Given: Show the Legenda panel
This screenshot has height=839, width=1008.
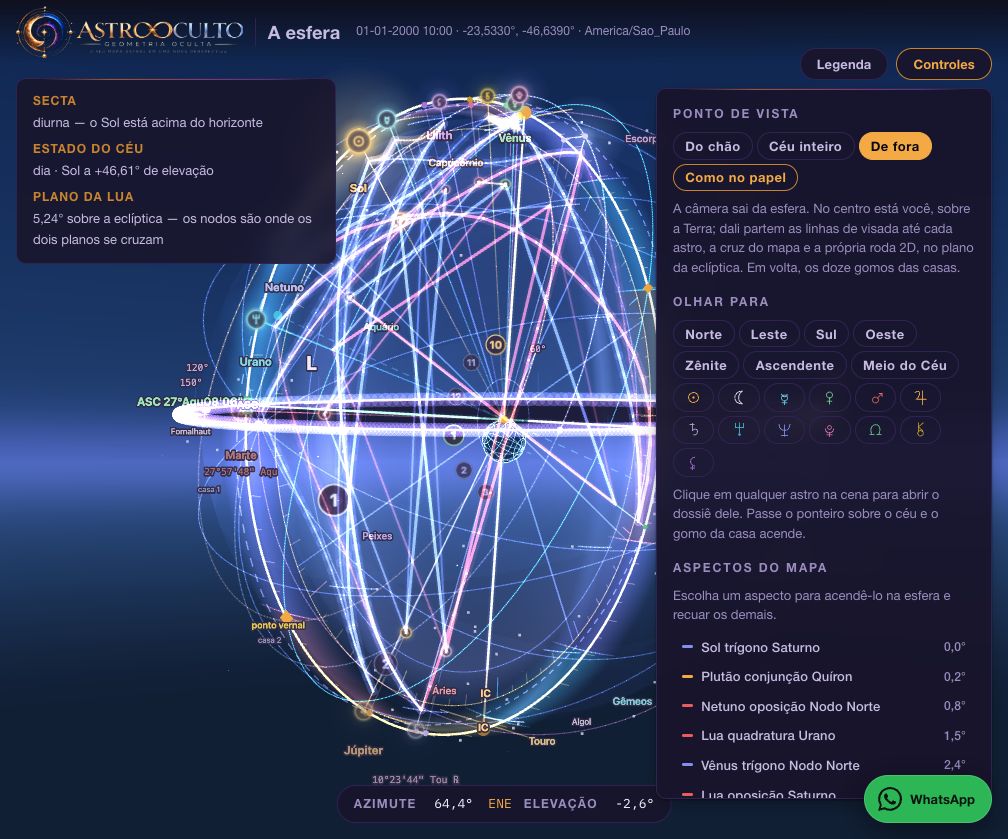Looking at the screenshot, I should pos(843,64).
